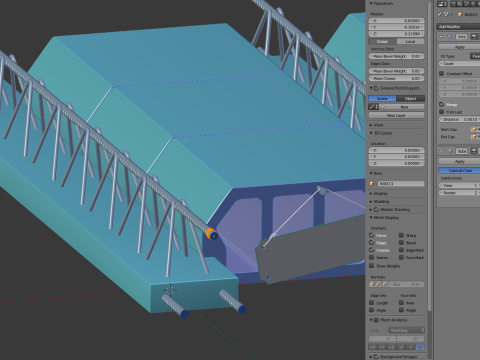Uncheck the Edges overlay checkbox
The image size is (480, 360).
click(x=371, y=243)
